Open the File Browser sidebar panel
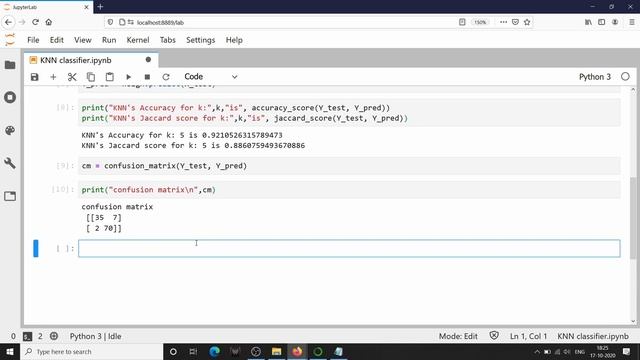 point(10,65)
